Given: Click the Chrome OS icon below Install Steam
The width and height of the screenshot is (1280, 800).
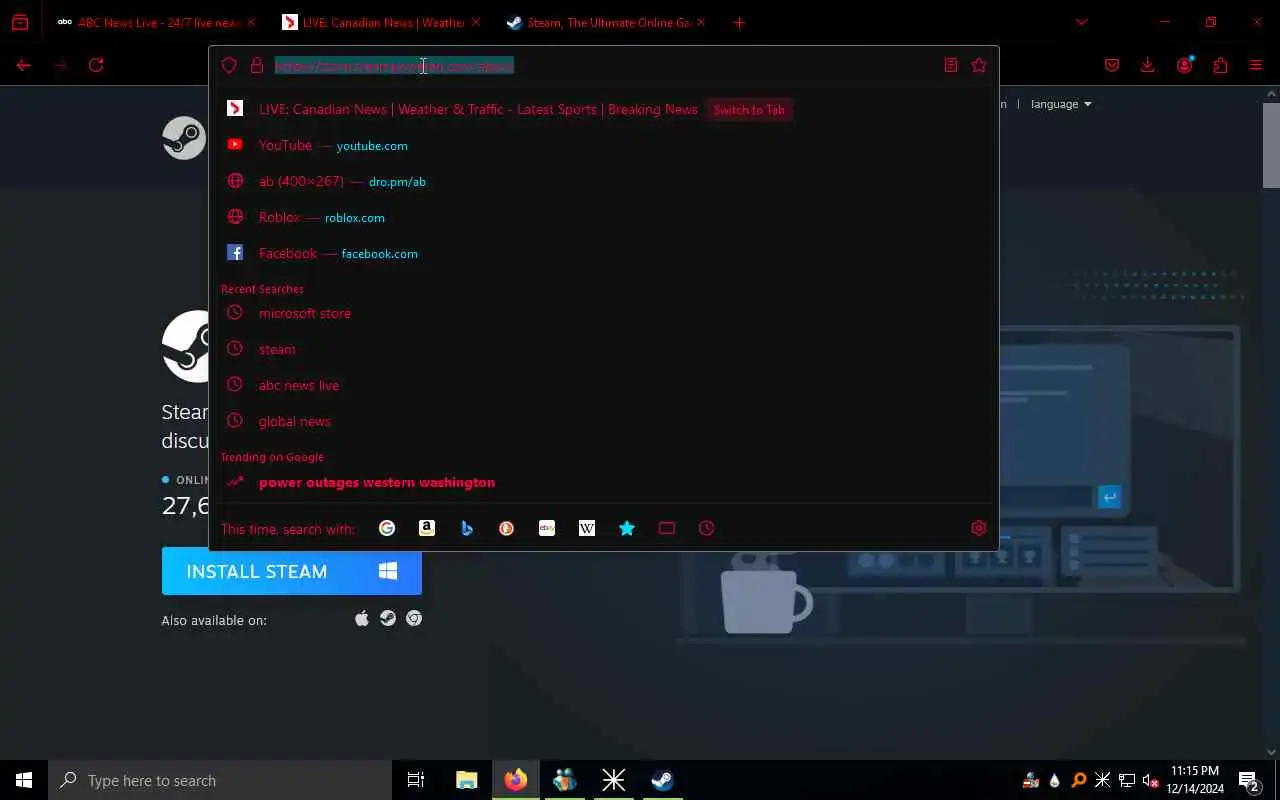Looking at the screenshot, I should point(414,619).
